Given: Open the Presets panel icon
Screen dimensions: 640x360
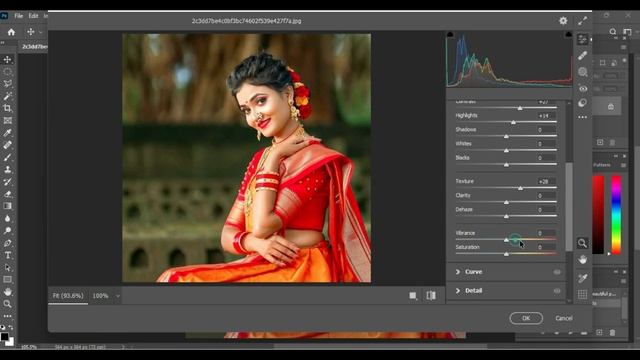Looking at the screenshot, I should 582,102.
